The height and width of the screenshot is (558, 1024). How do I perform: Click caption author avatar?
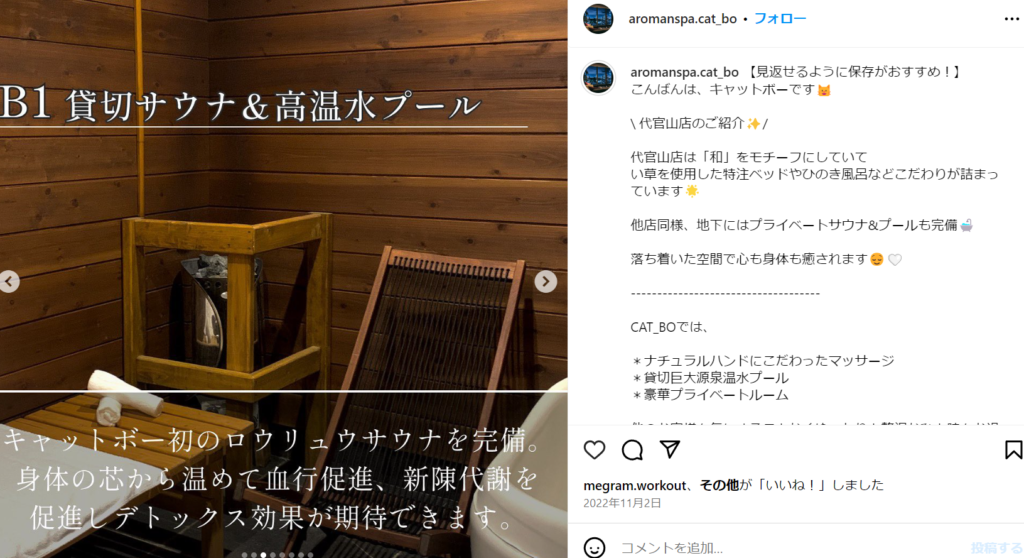tap(598, 78)
